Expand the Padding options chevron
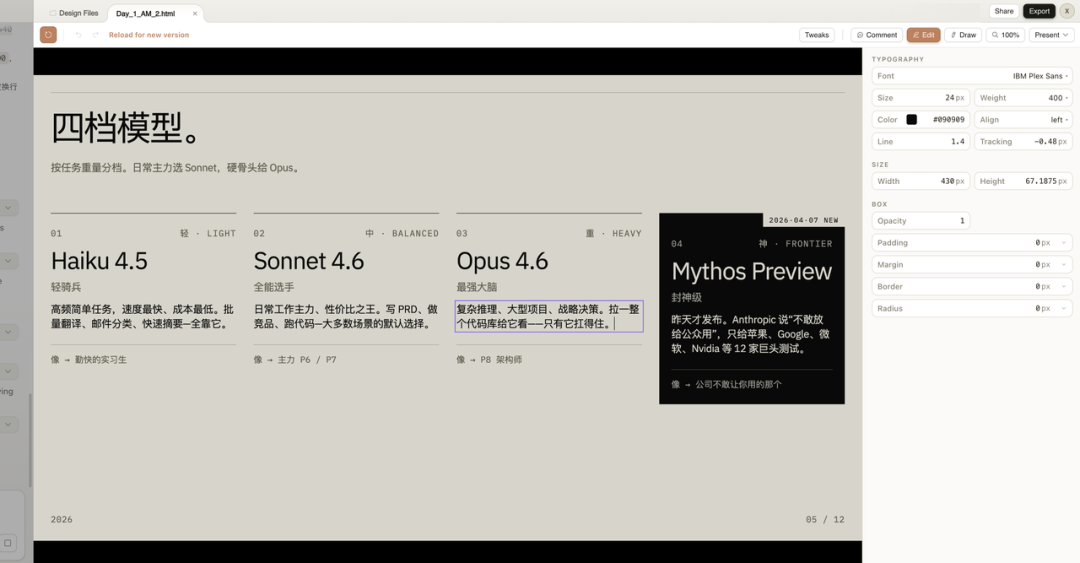 1064,243
